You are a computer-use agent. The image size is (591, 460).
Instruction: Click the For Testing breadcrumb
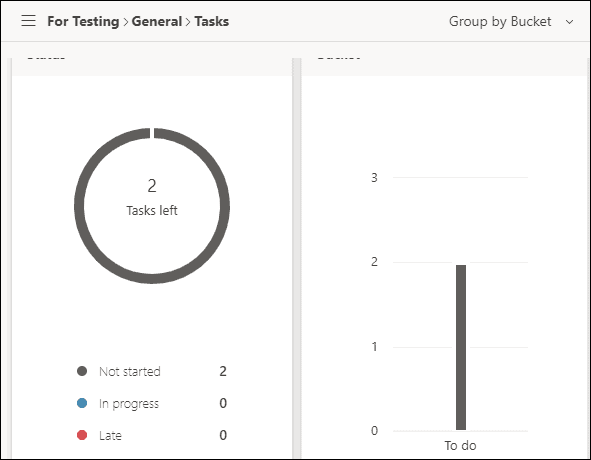point(83,21)
